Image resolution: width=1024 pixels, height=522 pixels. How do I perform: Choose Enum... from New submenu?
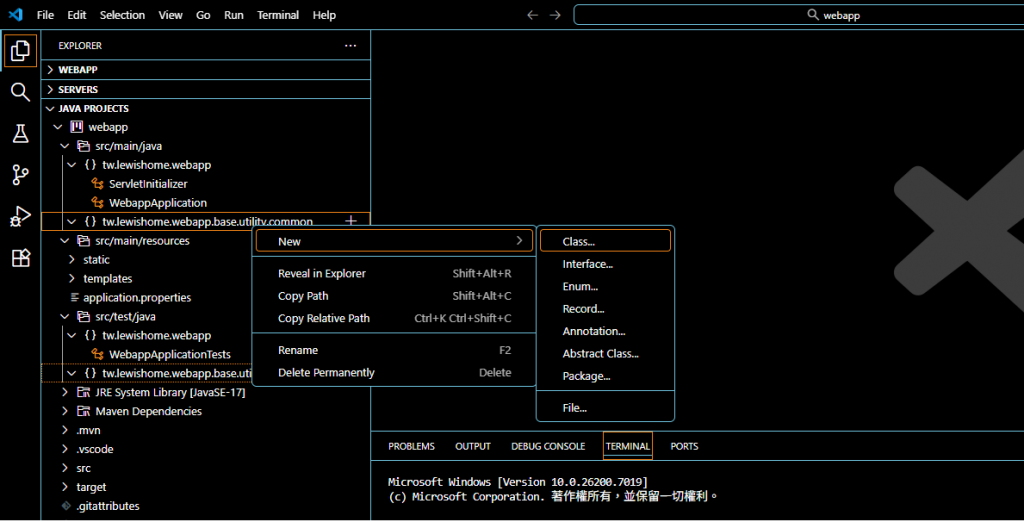coord(605,286)
